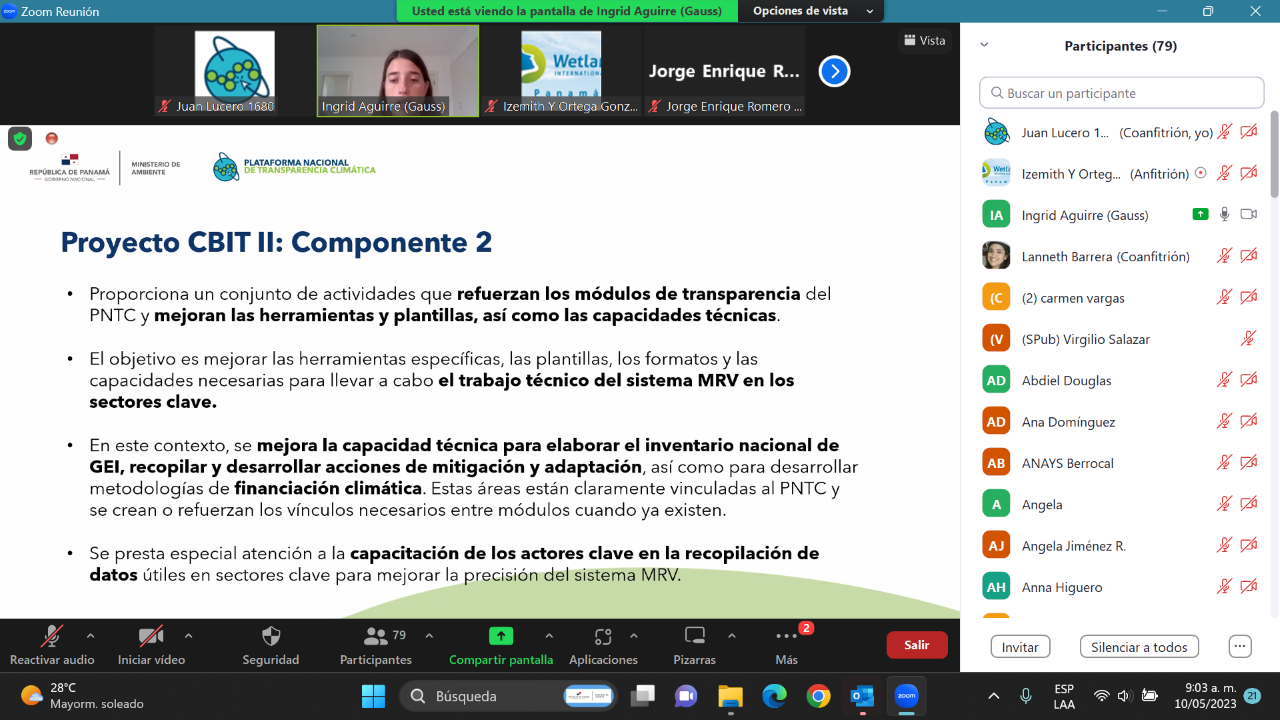This screenshot has height=720, width=1280.
Task: Open the weather widget showing 28°C
Action: (x=82, y=696)
